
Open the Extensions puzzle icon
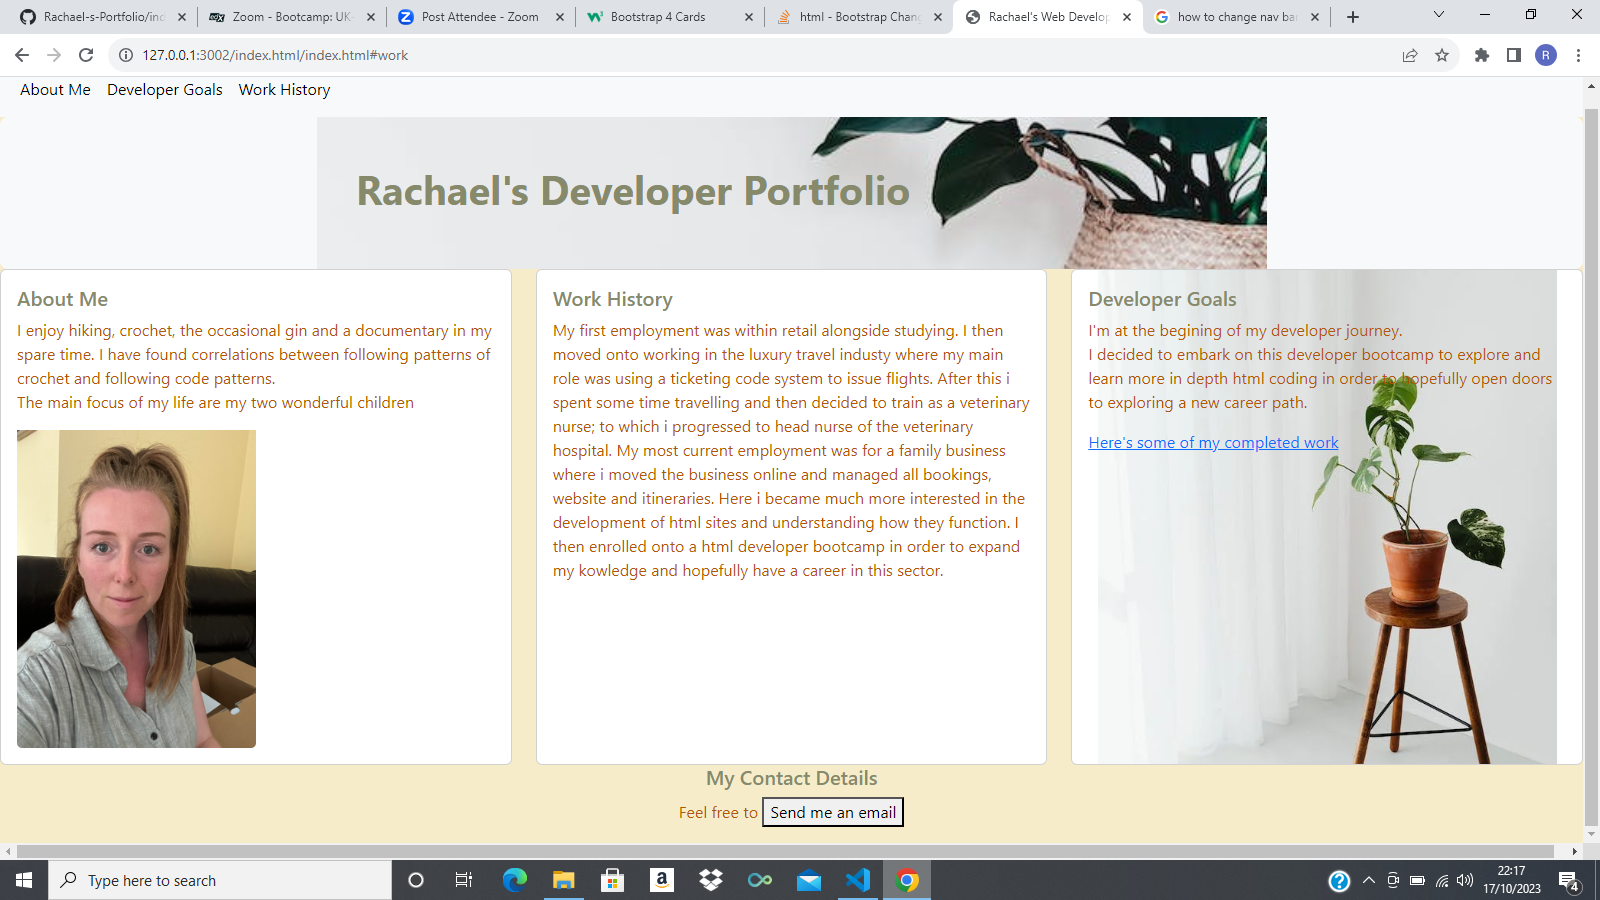1482,55
